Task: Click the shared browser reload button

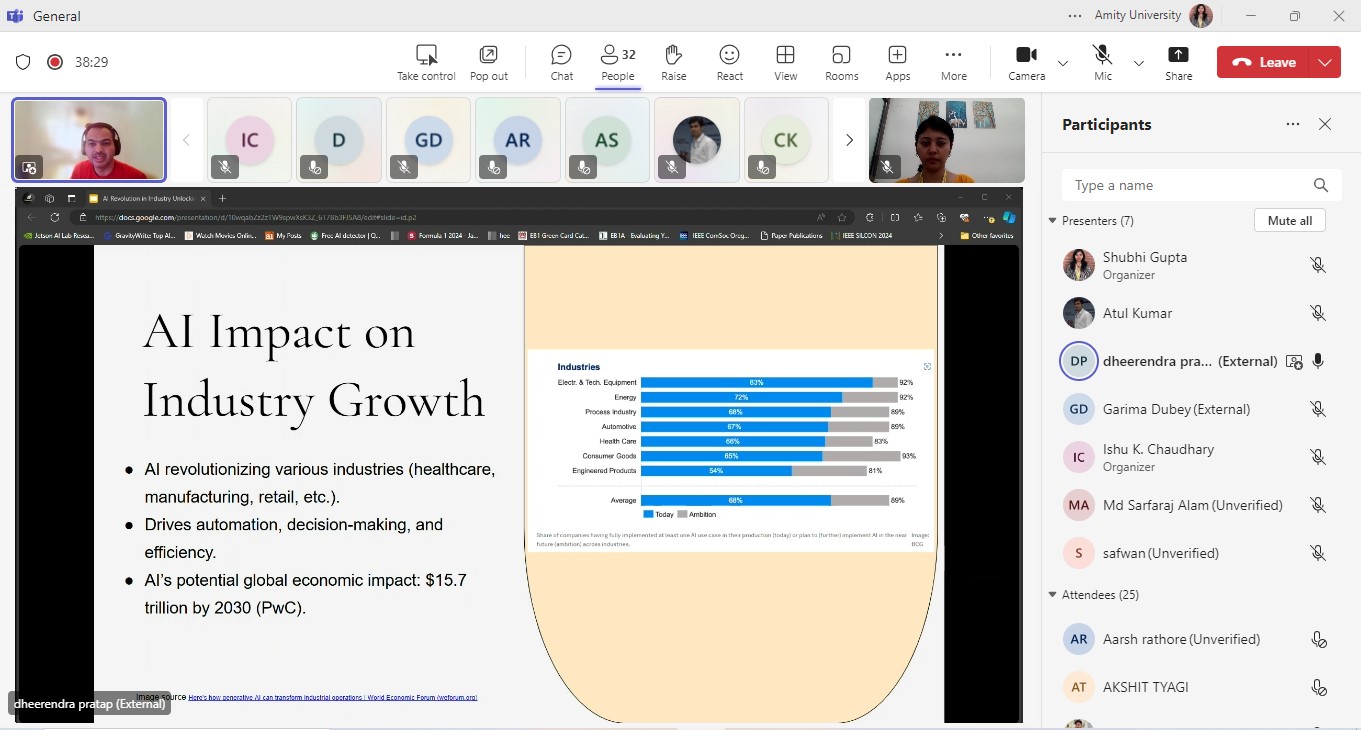Action: [55, 217]
